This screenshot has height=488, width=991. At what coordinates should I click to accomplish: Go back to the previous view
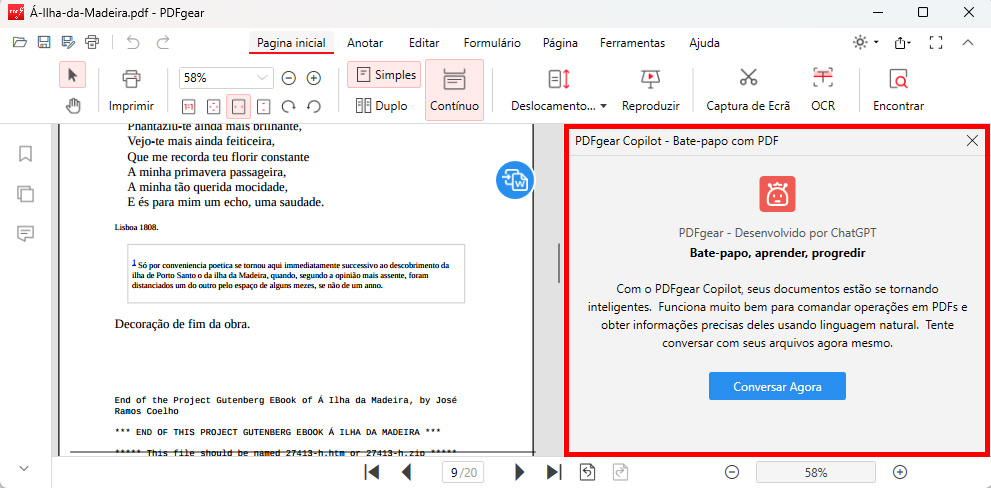[587, 472]
